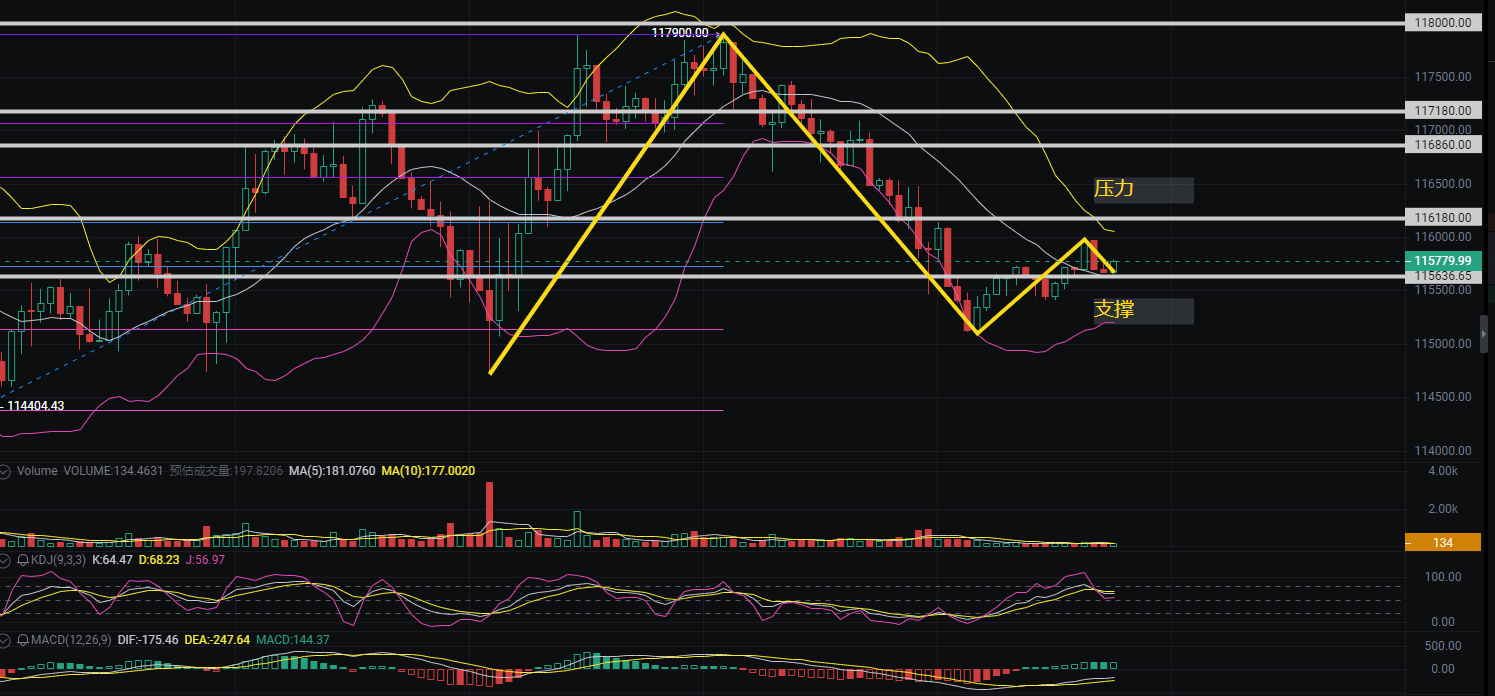This screenshot has width=1495, height=696.
Task: Click the MA(5) volume average label
Action: click(x=332, y=471)
